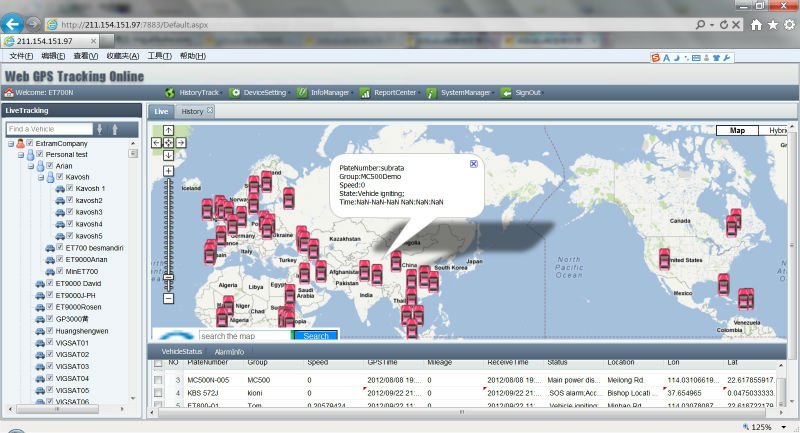The height and width of the screenshot is (433, 800).
Task: Click the vehicle marker near Iceland
Action: pyautogui.click(x=207, y=209)
